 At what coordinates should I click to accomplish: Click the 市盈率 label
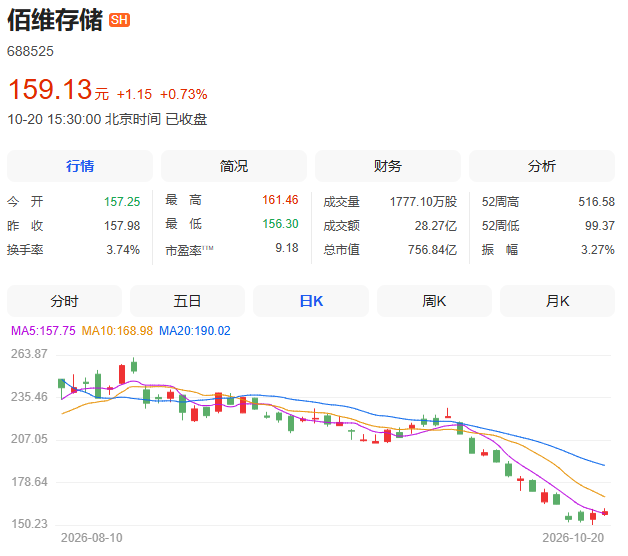[x=189, y=250]
